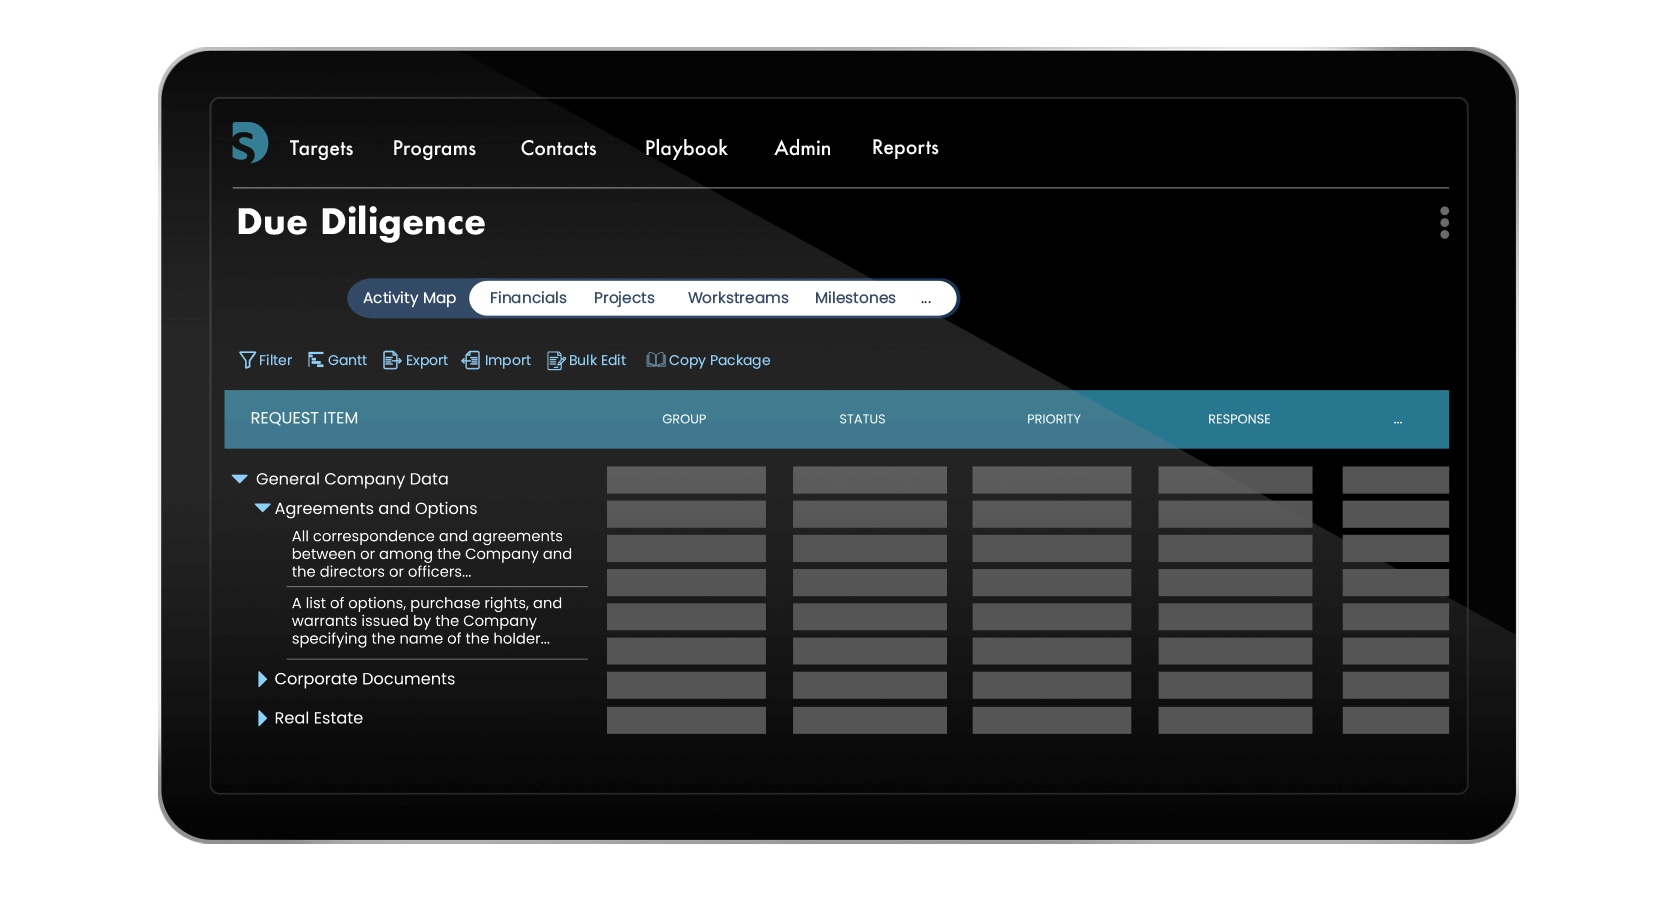Collapse the Agreements and Options group

[262, 508]
